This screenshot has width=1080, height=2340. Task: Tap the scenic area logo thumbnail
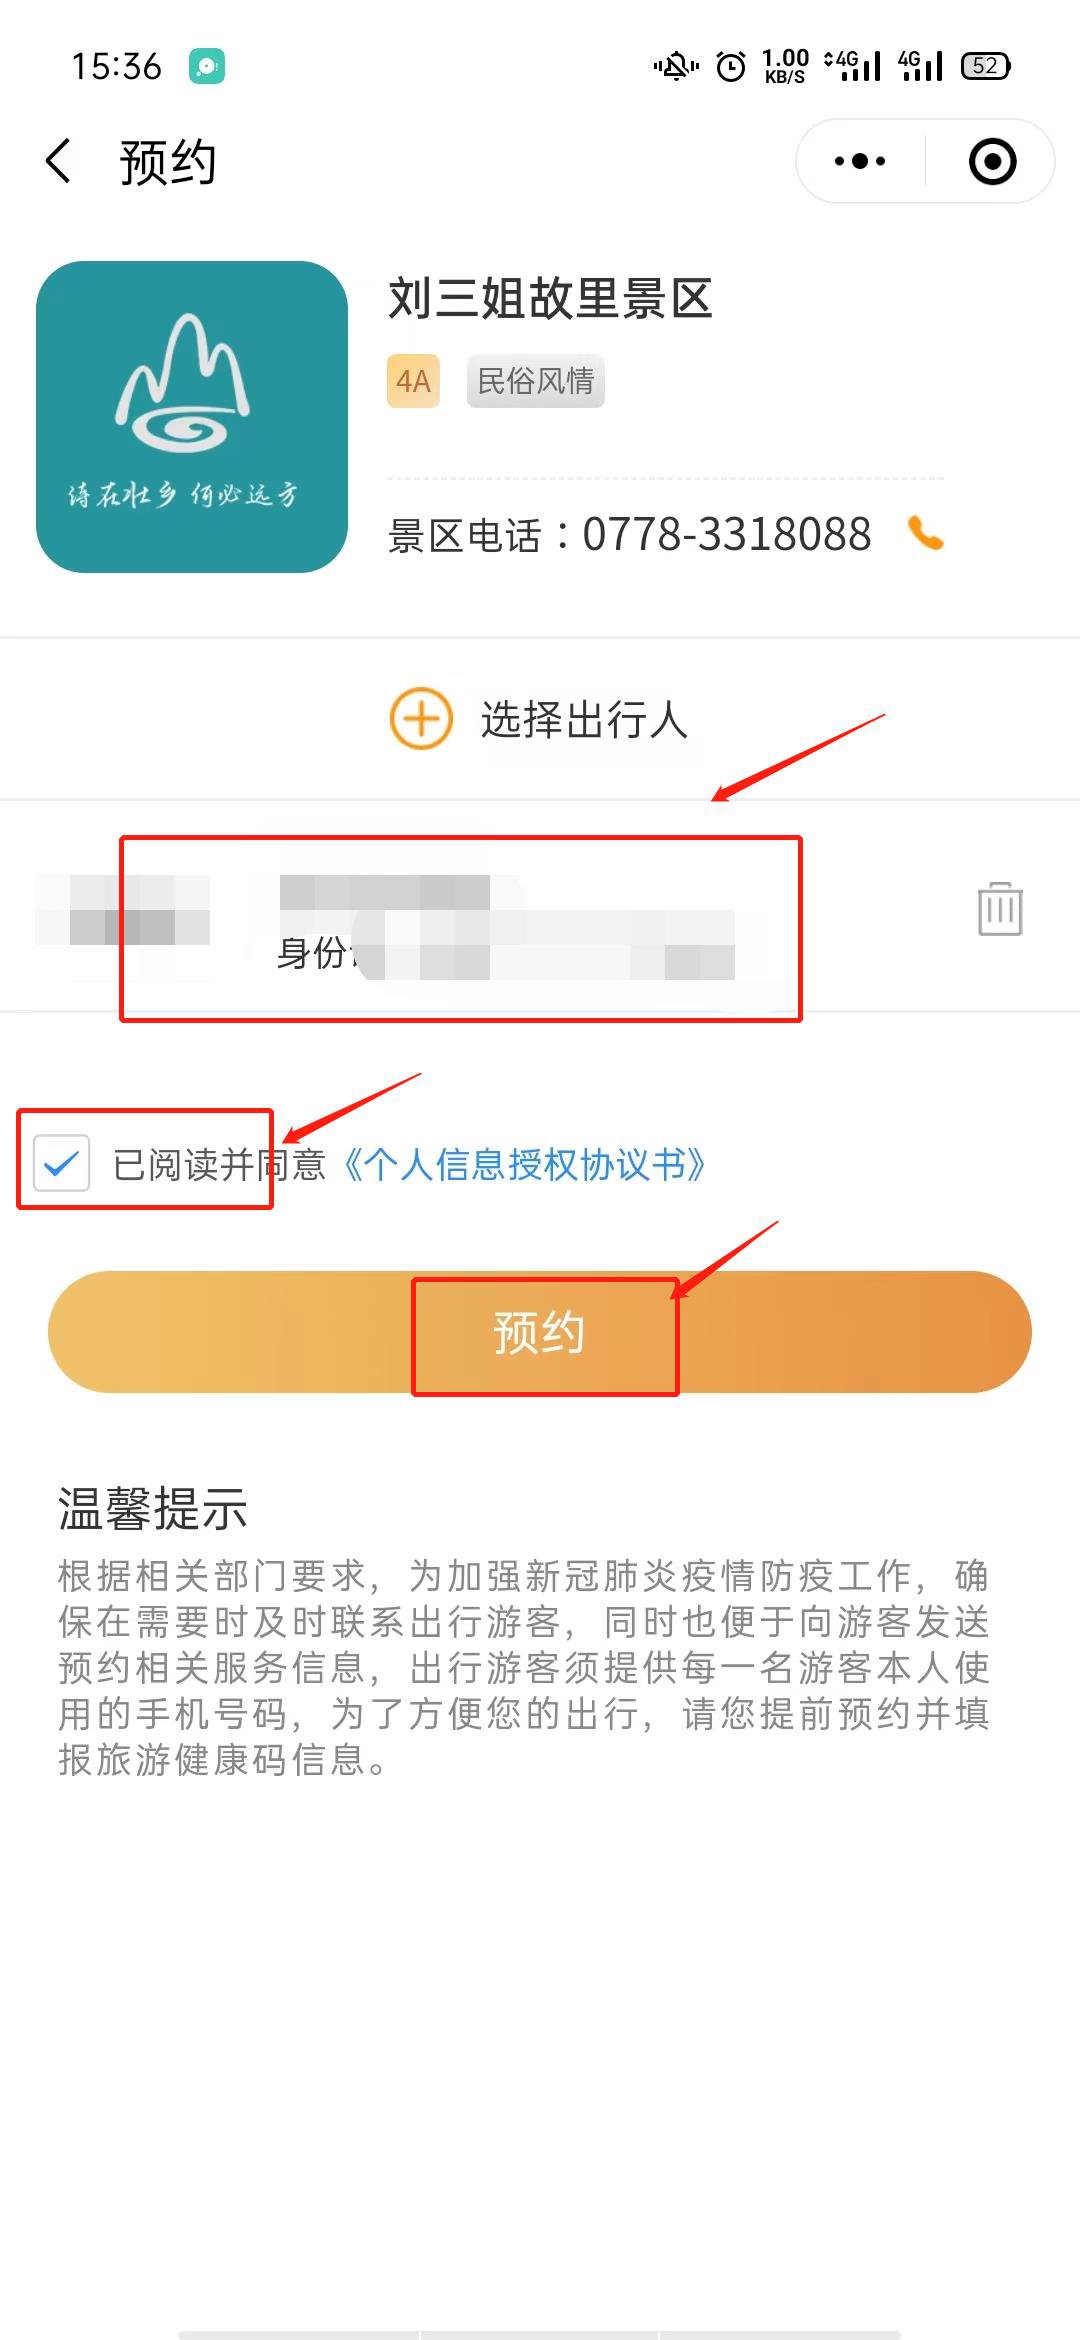[192, 417]
